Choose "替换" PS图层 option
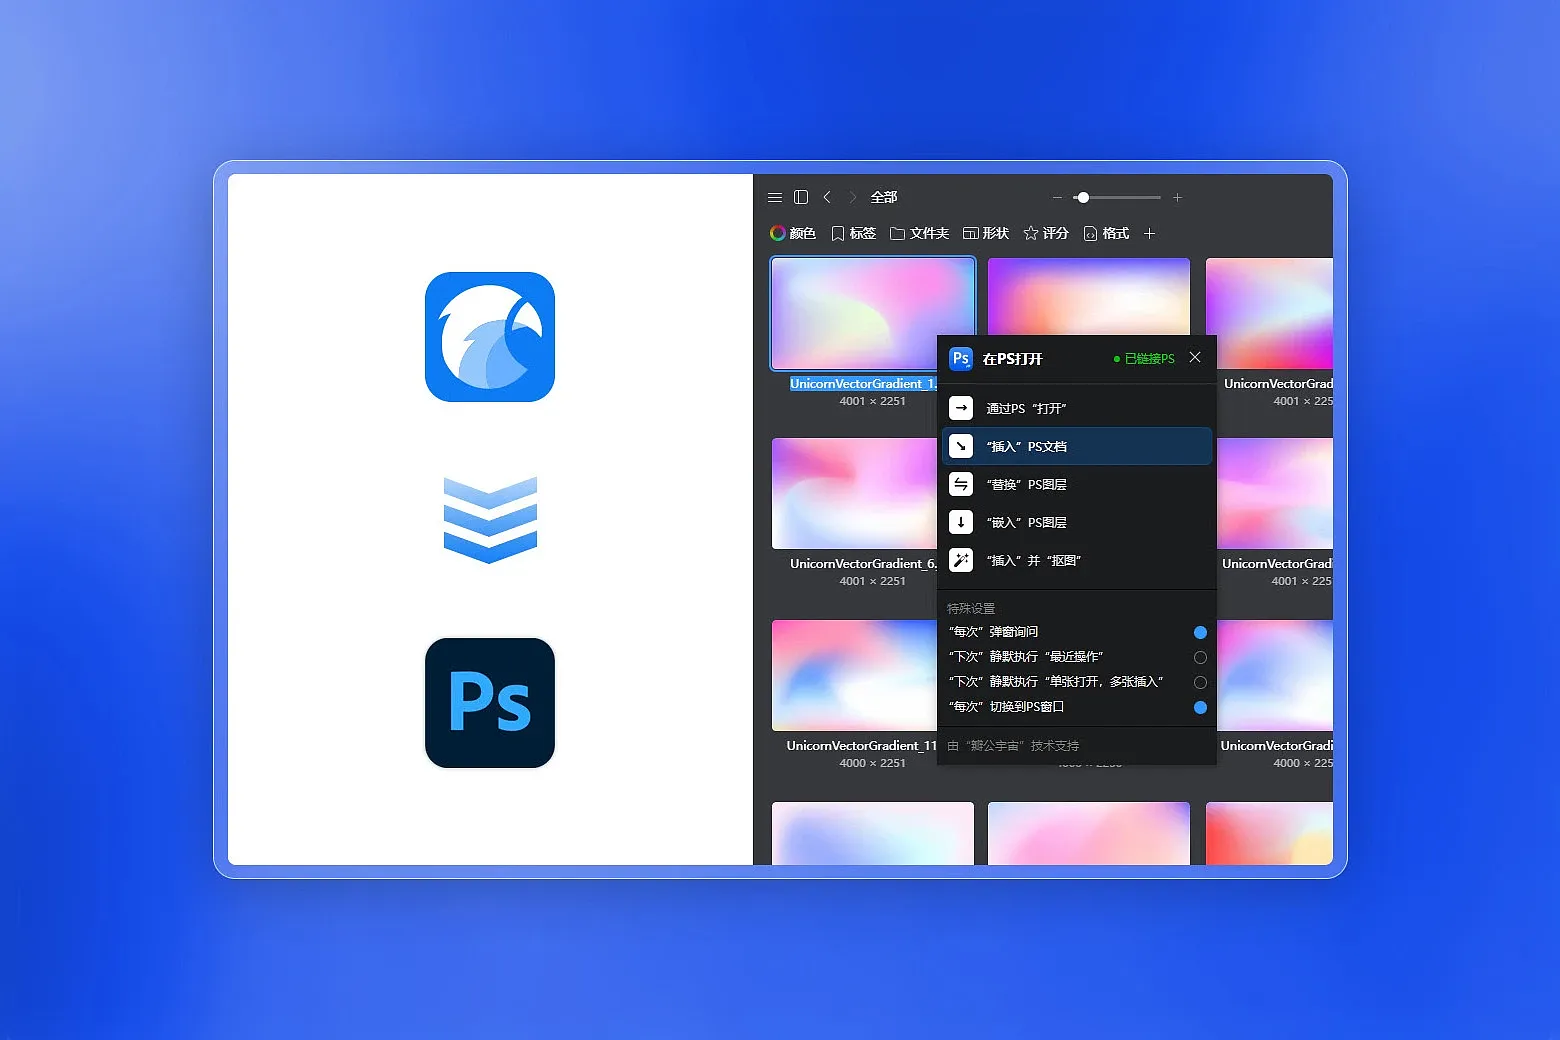Screen dimensions: 1560x1040 pos(1077,484)
